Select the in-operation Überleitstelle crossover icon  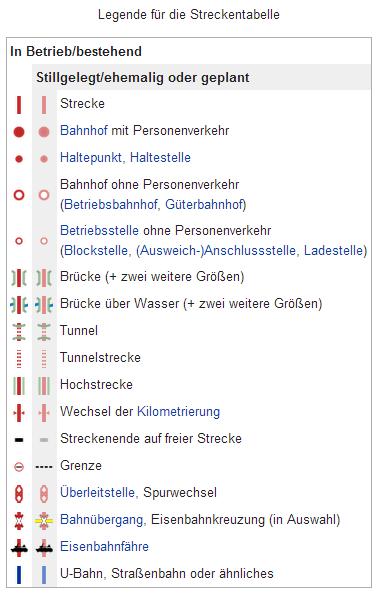point(19,493)
